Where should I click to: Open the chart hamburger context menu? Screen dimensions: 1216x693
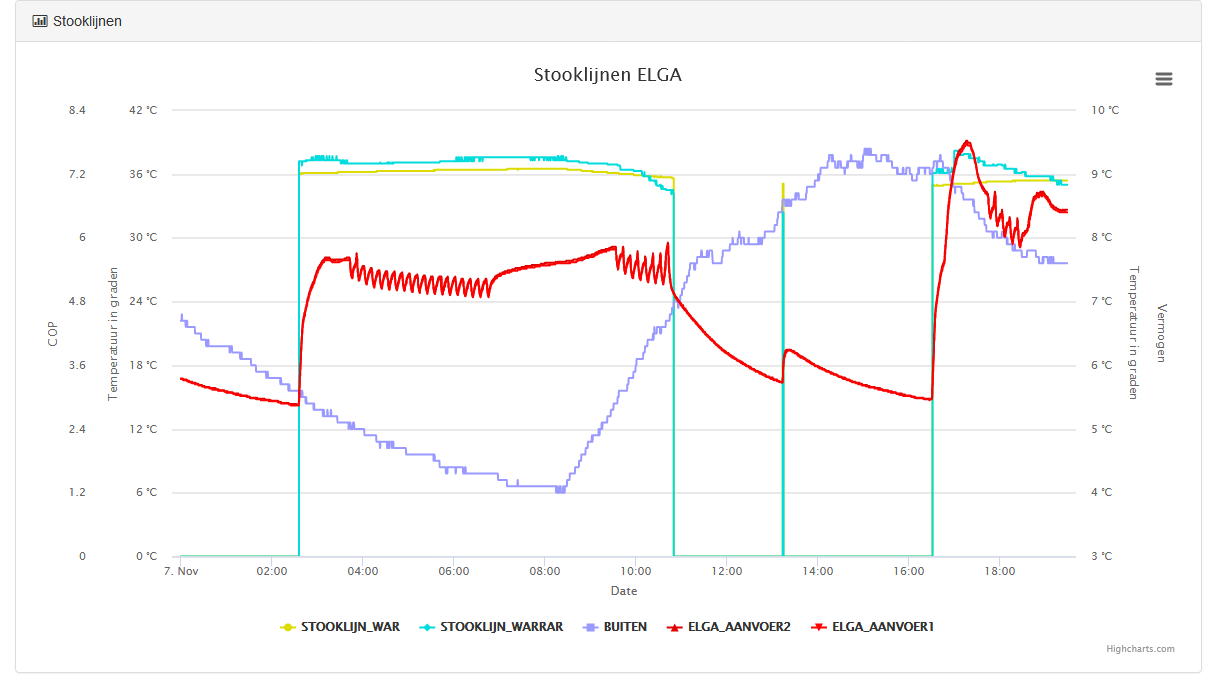pos(1163,79)
